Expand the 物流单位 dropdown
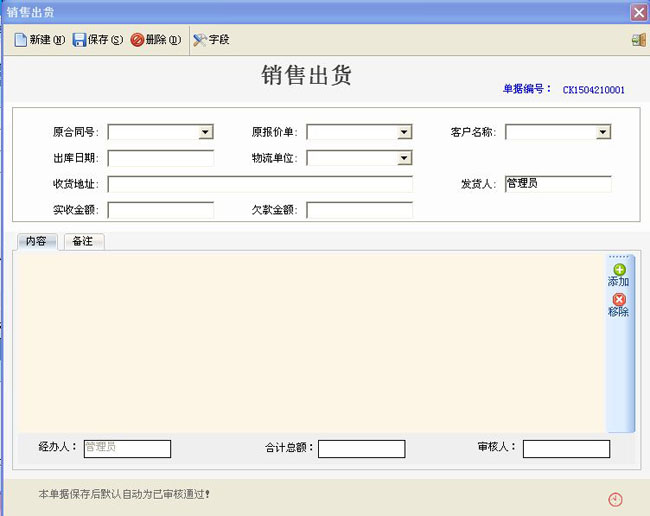Image resolution: width=650 pixels, height=516 pixels. pyautogui.click(x=404, y=158)
